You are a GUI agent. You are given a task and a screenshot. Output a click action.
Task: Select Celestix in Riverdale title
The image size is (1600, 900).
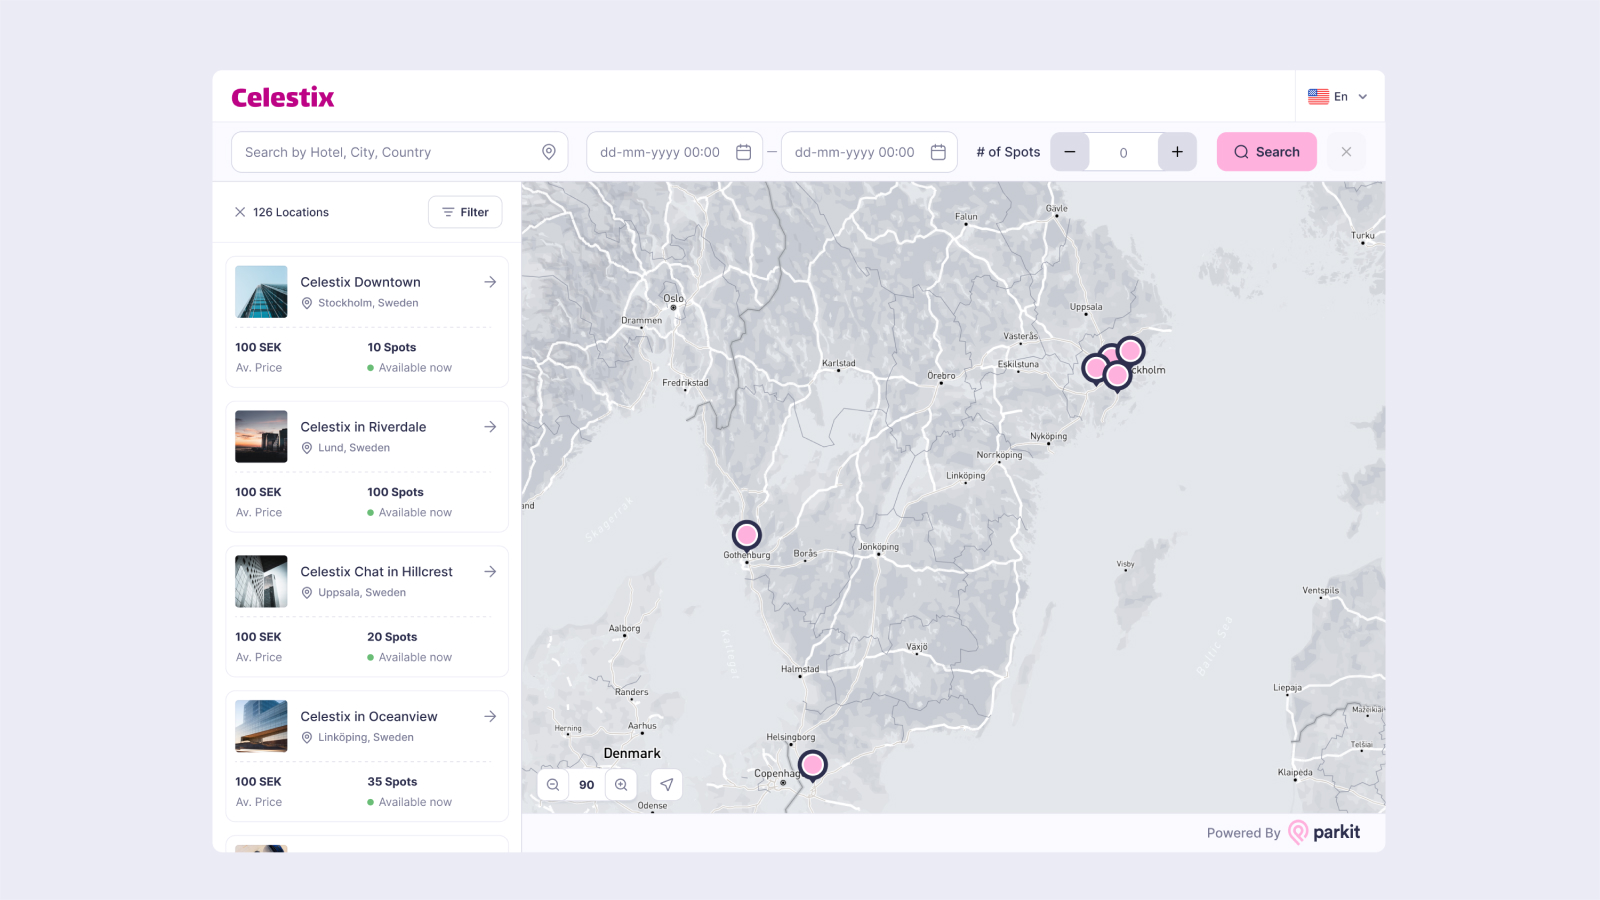point(363,427)
